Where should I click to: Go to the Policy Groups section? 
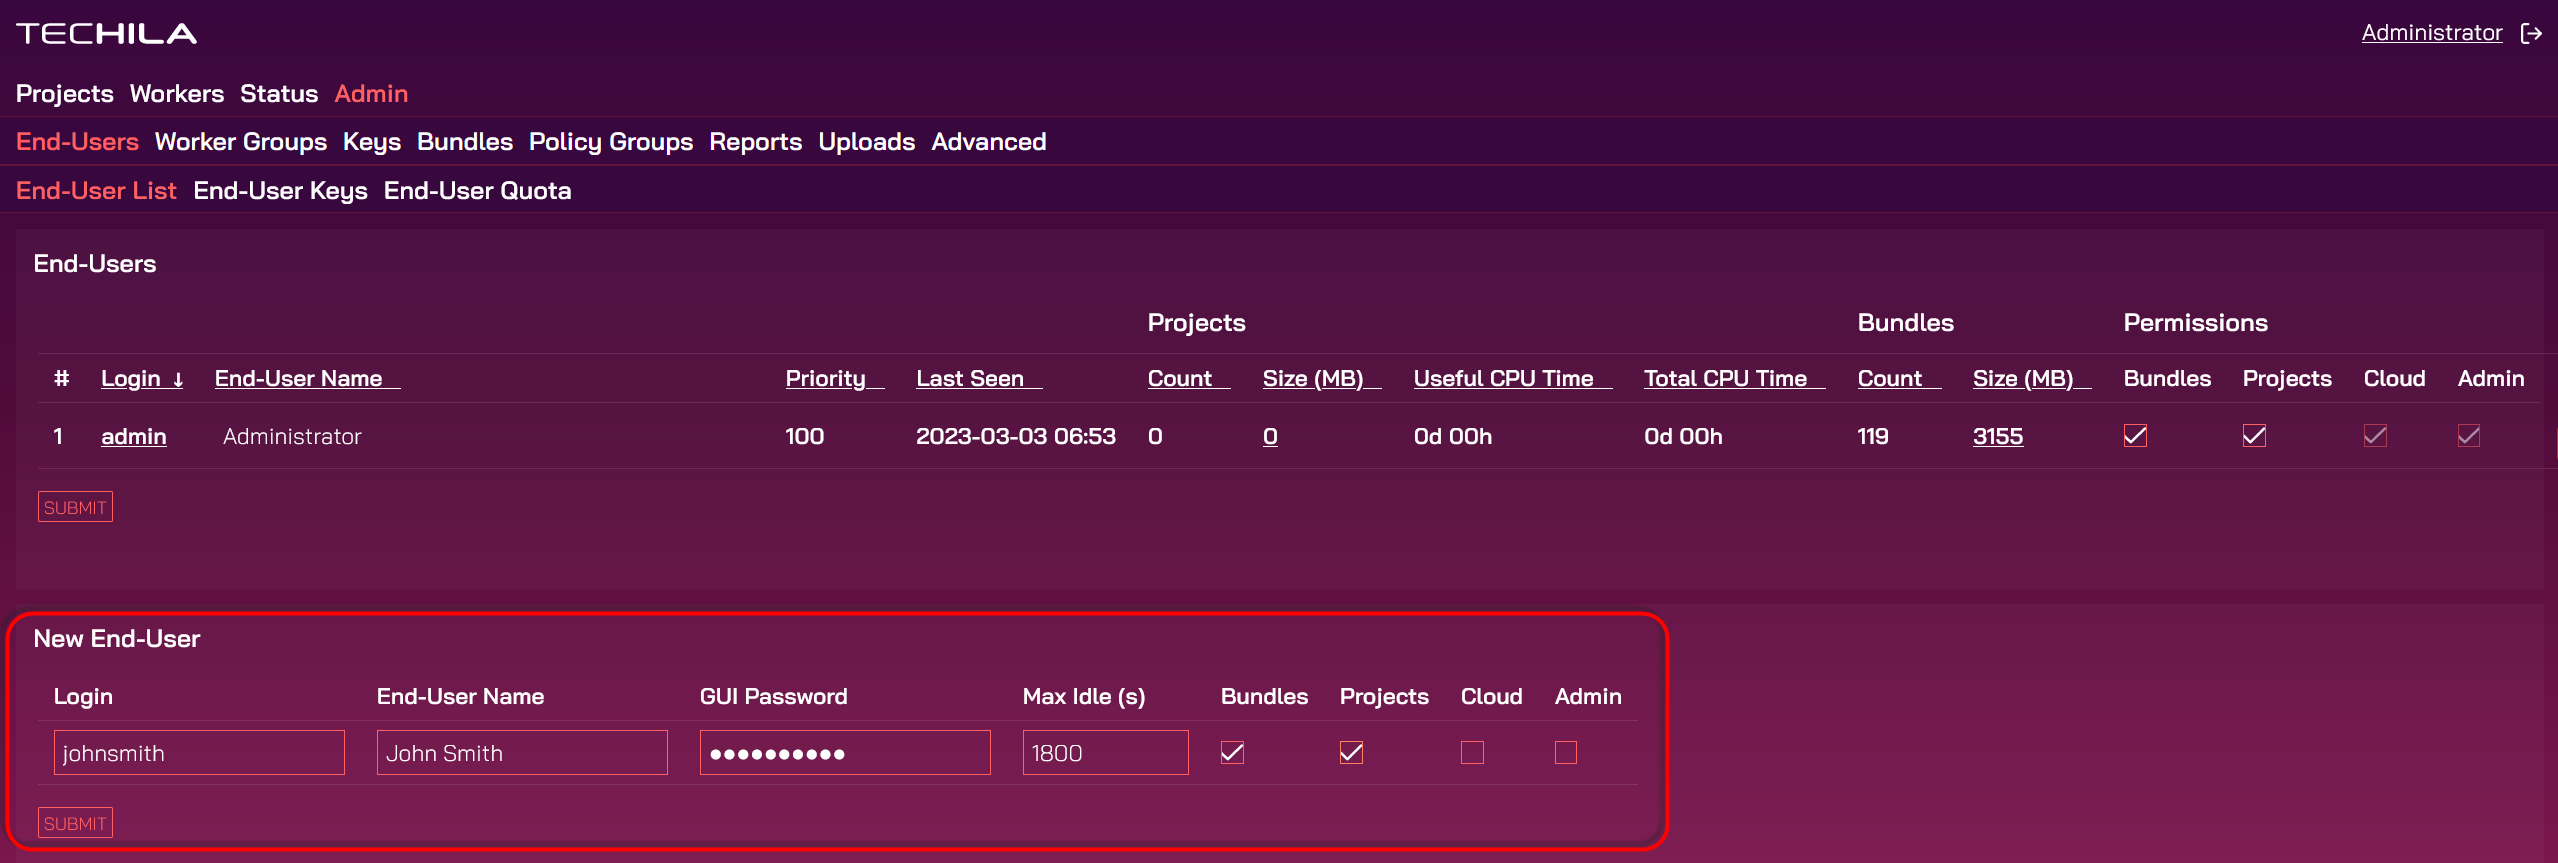610,142
